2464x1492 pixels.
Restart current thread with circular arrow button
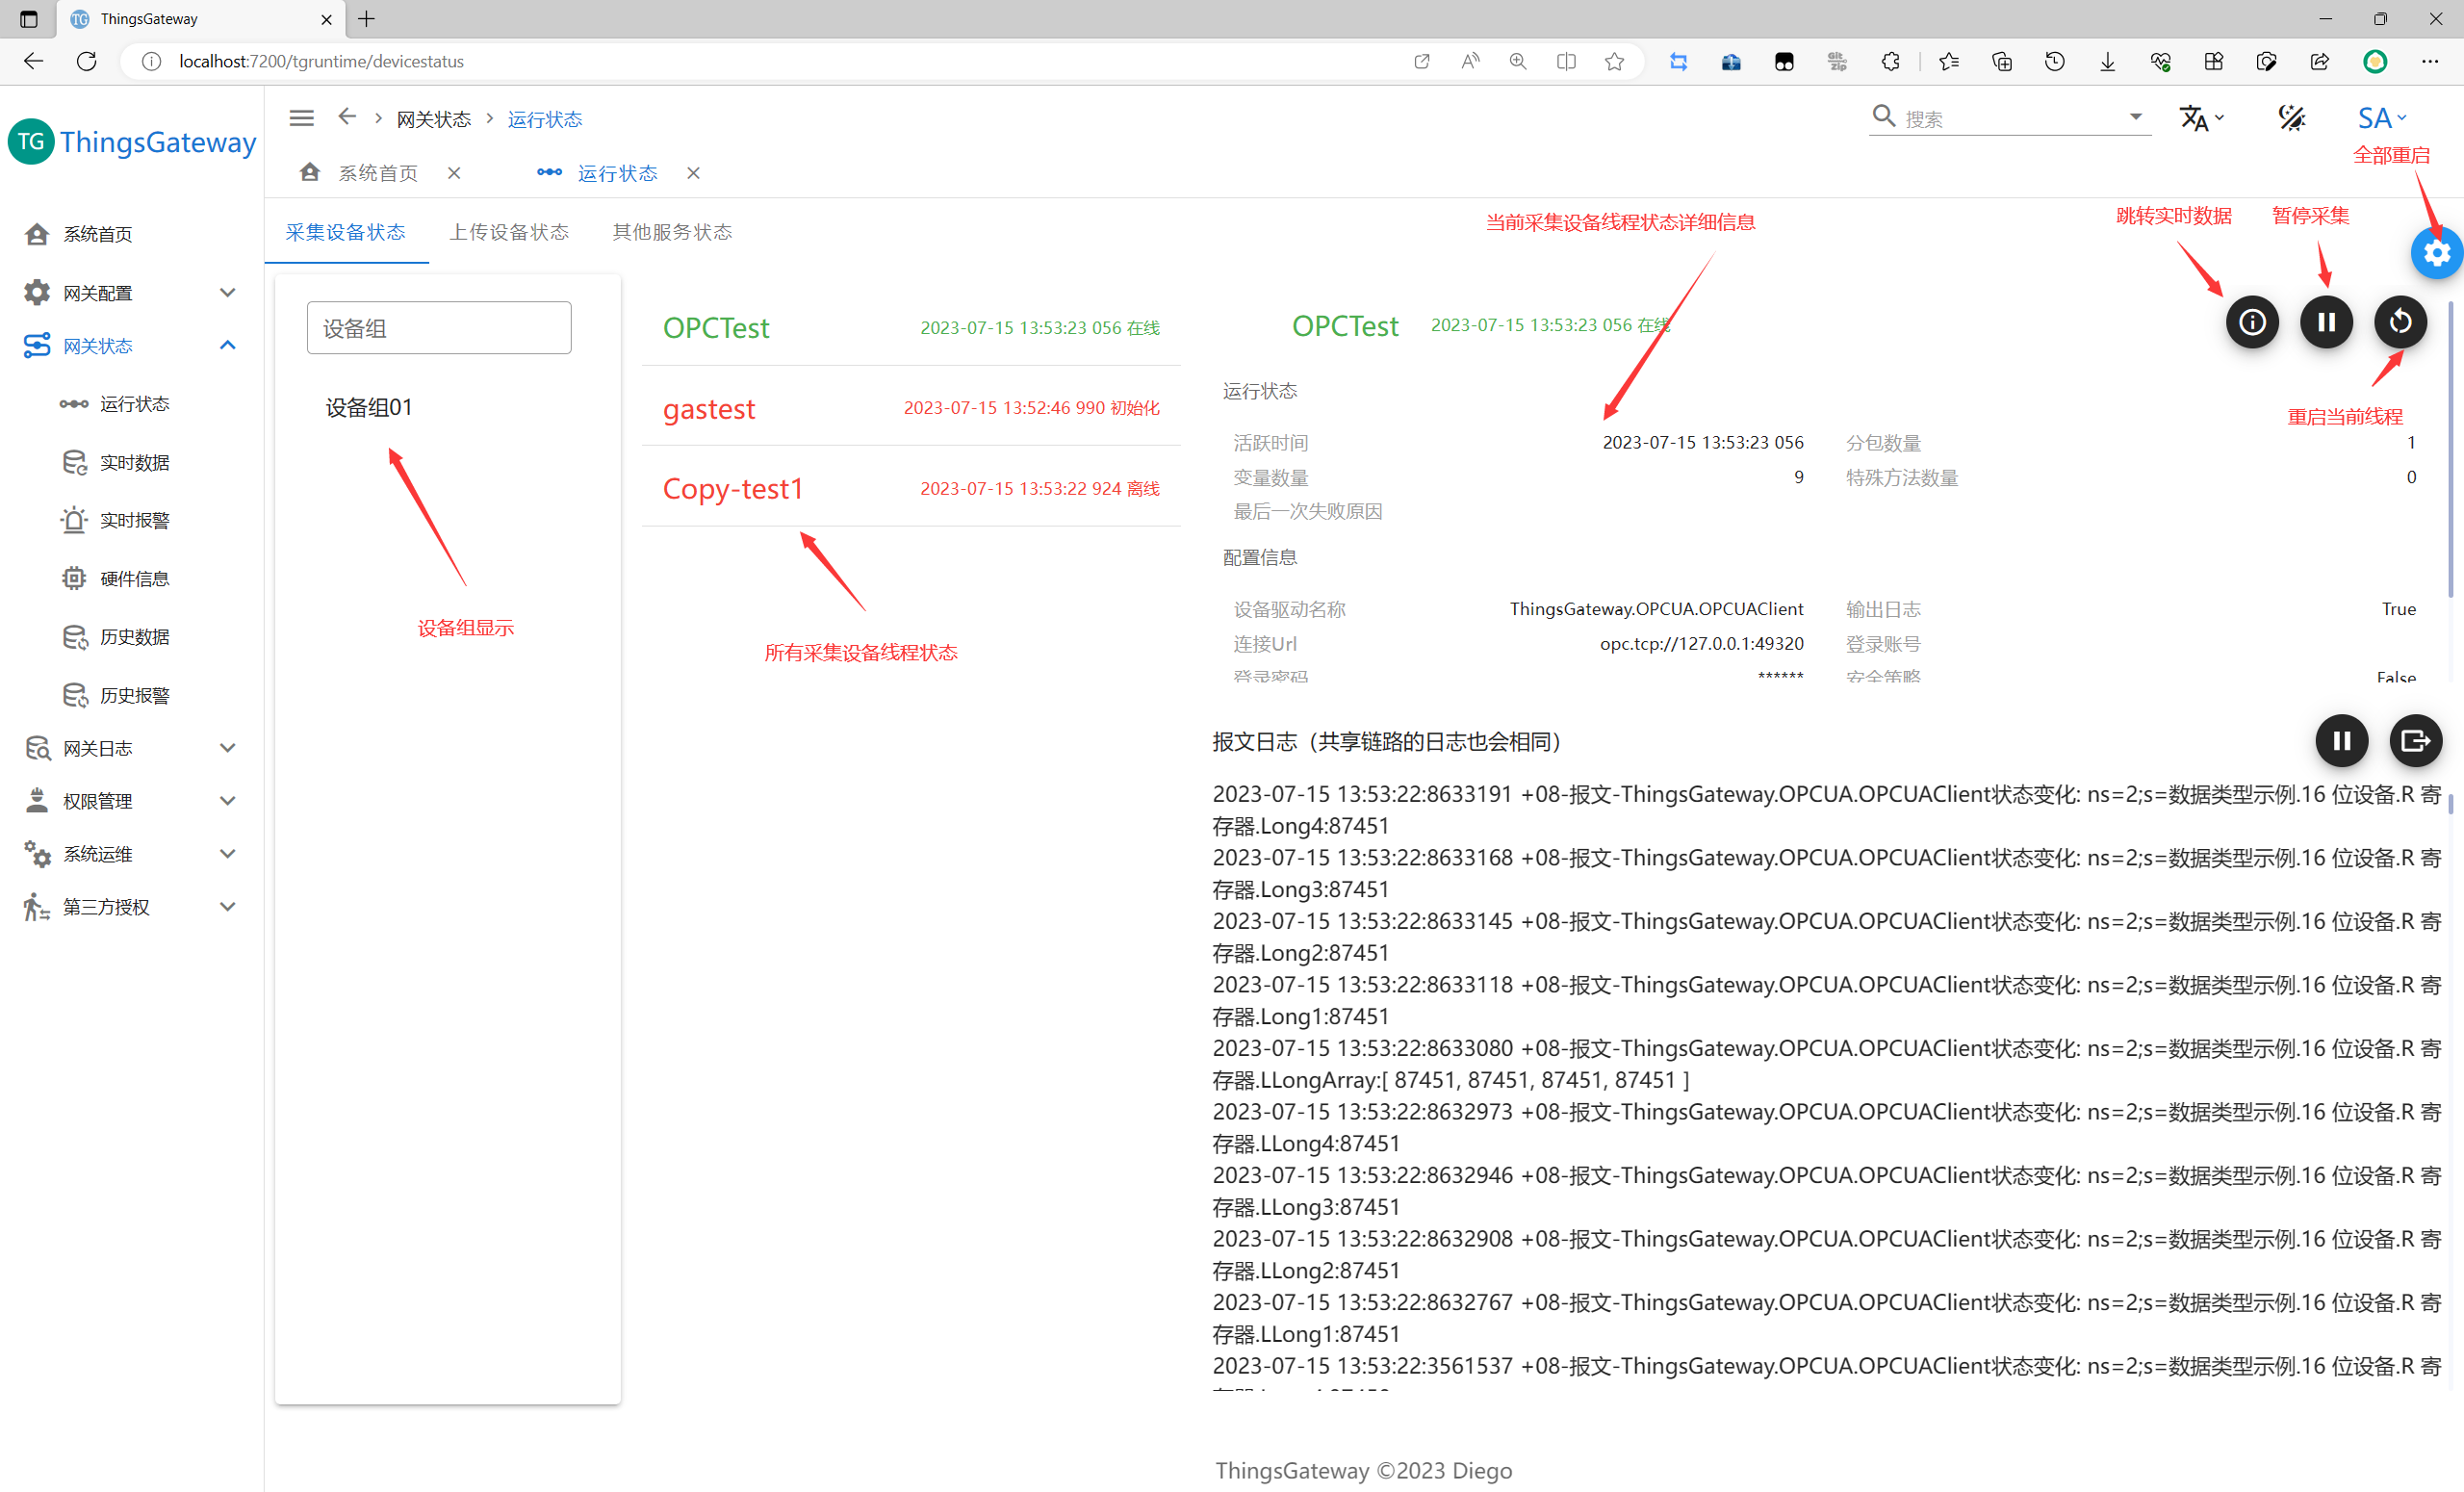2400,322
